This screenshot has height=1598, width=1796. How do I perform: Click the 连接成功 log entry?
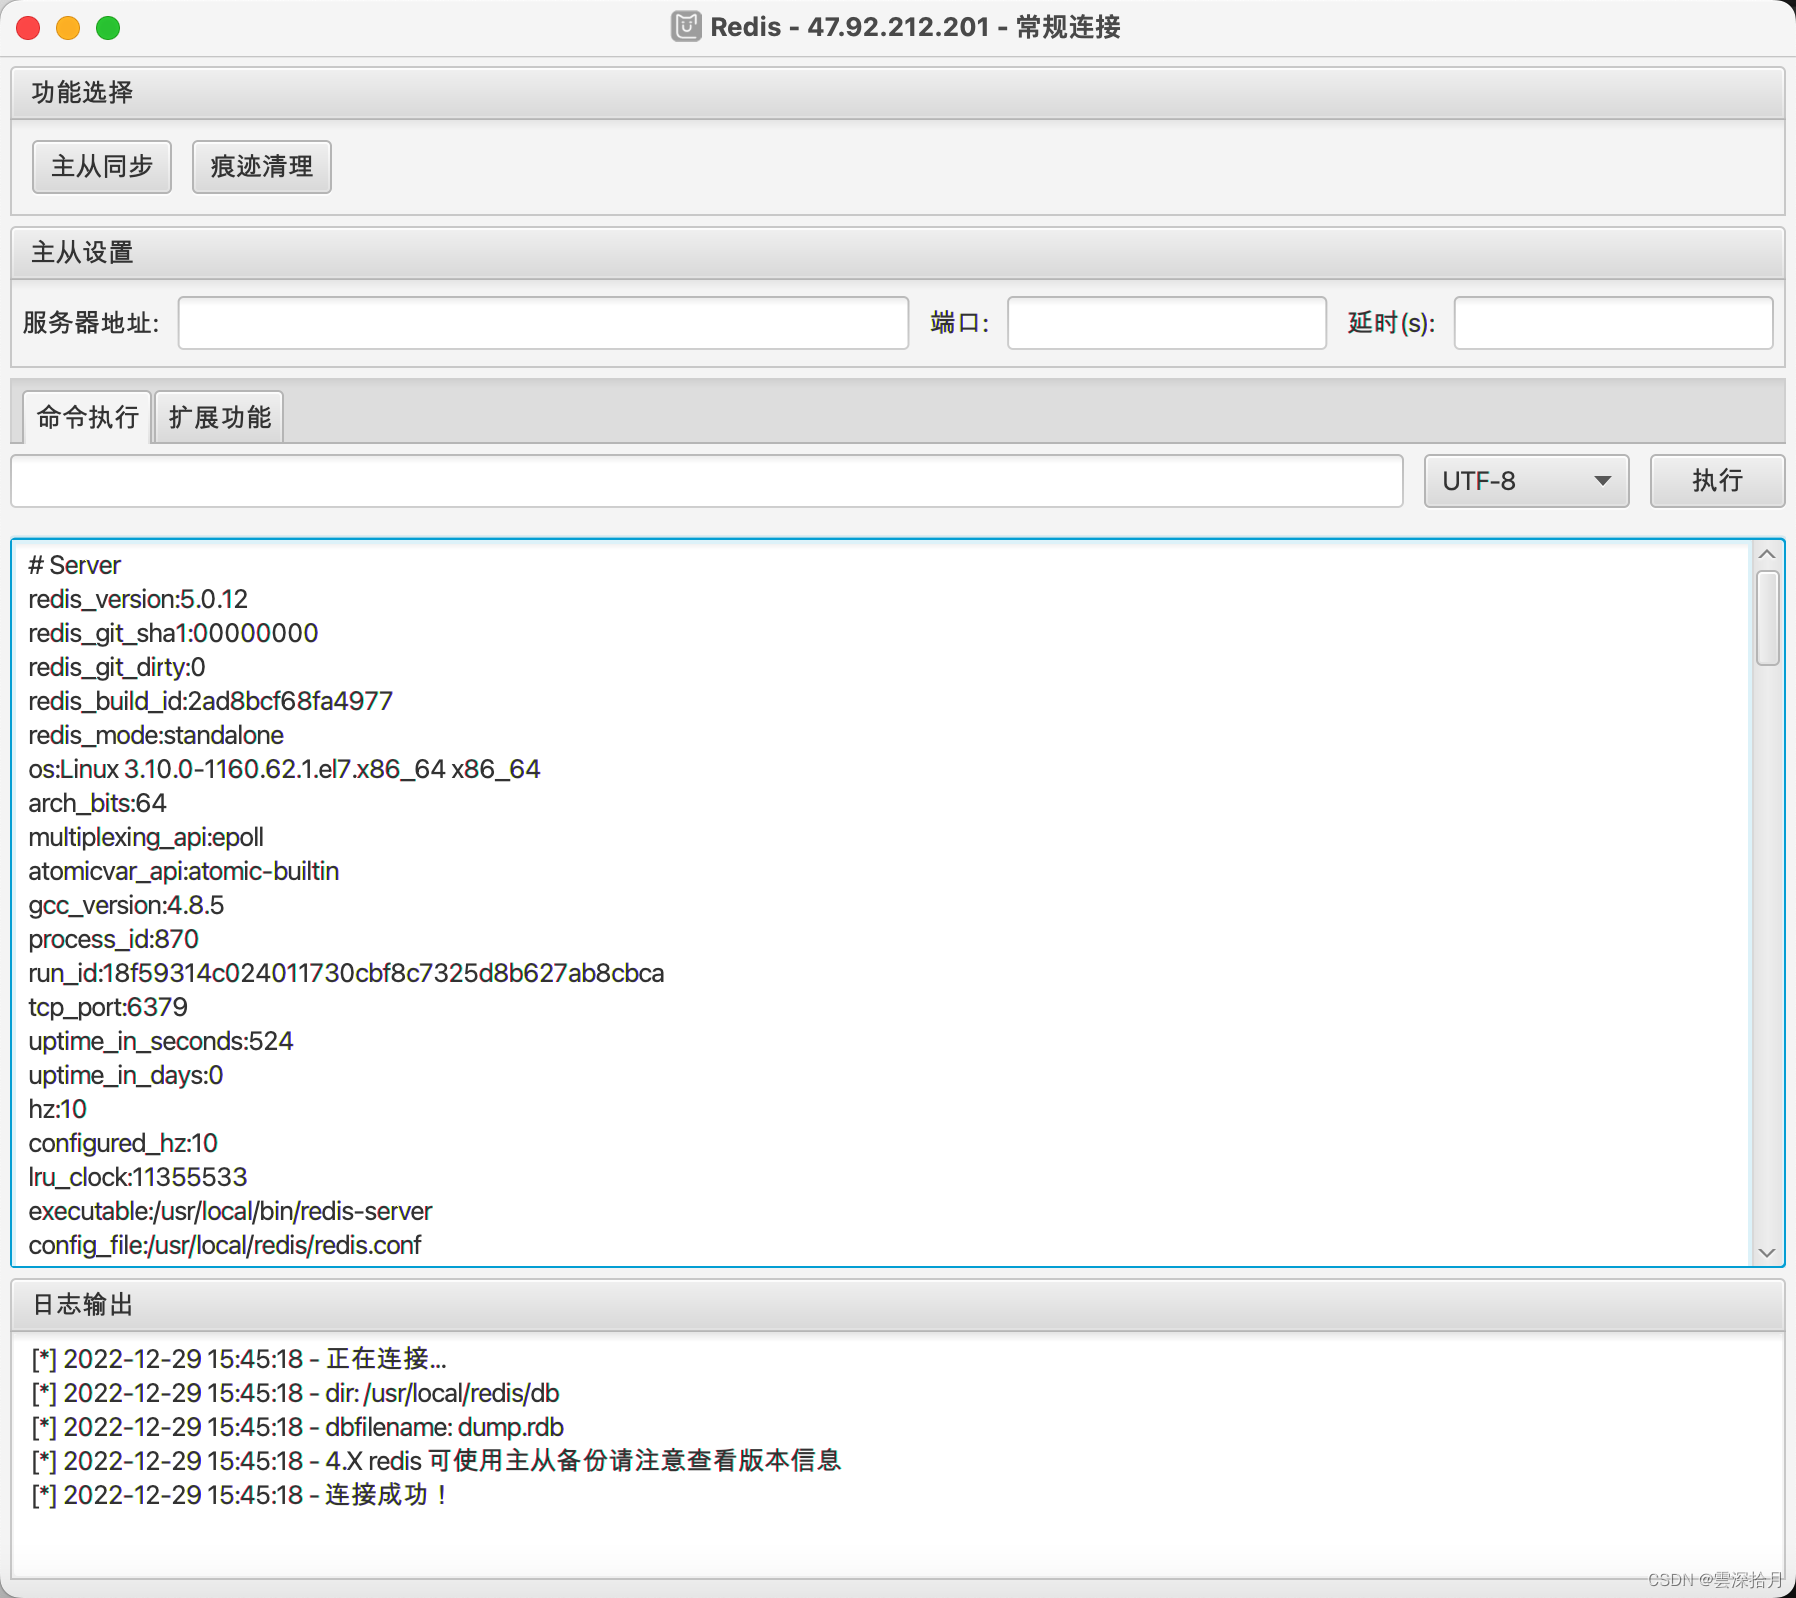coord(240,1495)
